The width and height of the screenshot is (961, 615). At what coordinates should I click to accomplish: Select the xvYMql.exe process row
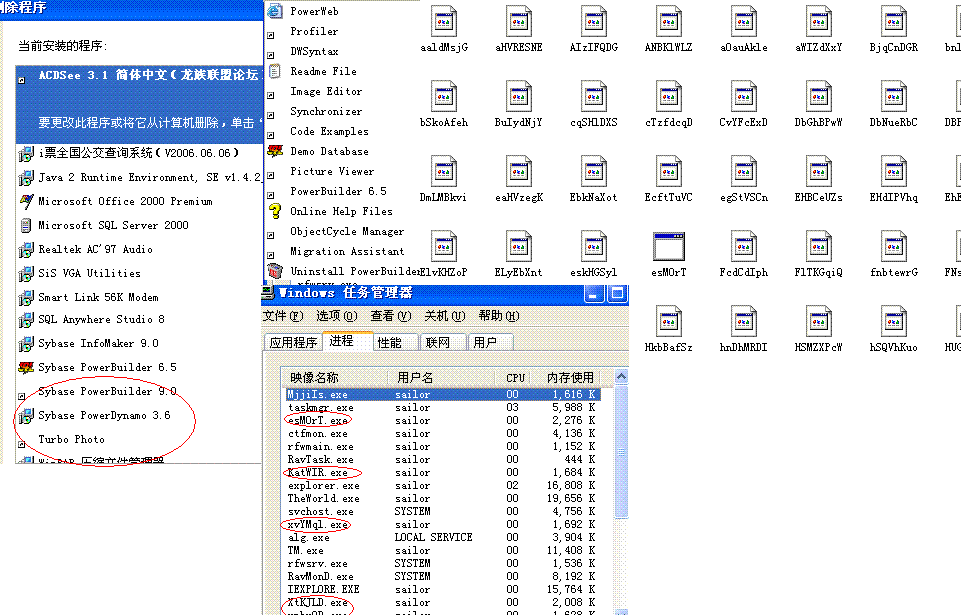tap(443, 525)
